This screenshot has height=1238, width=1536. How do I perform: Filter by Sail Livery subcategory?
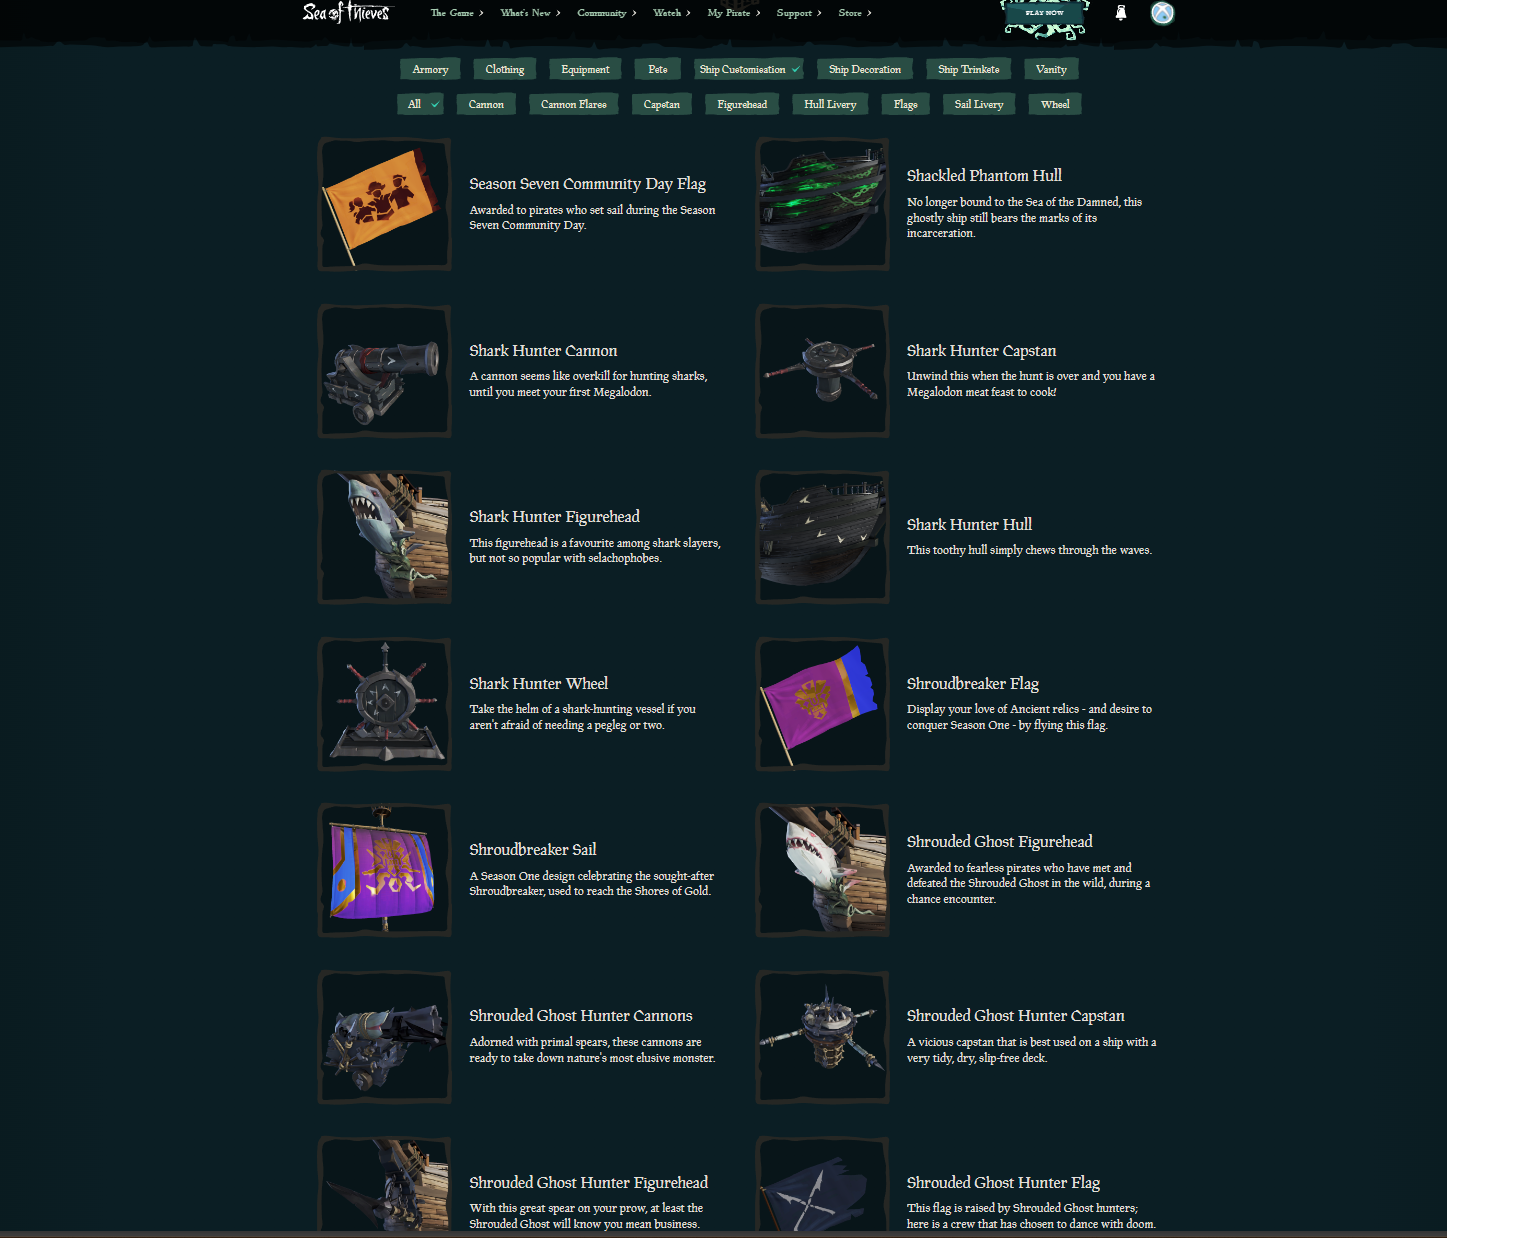[979, 104]
